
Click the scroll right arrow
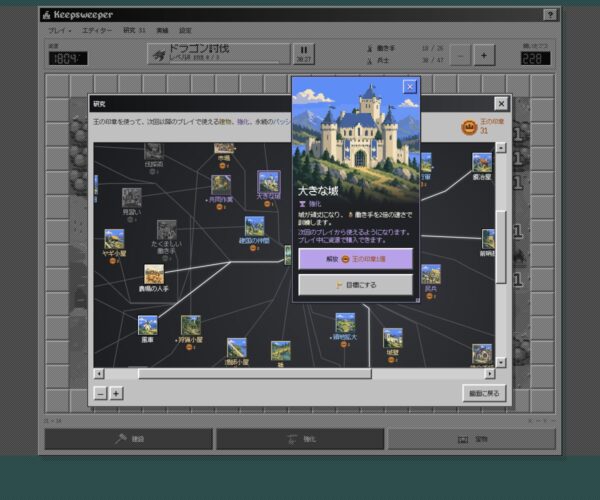pyautogui.click(x=490, y=374)
